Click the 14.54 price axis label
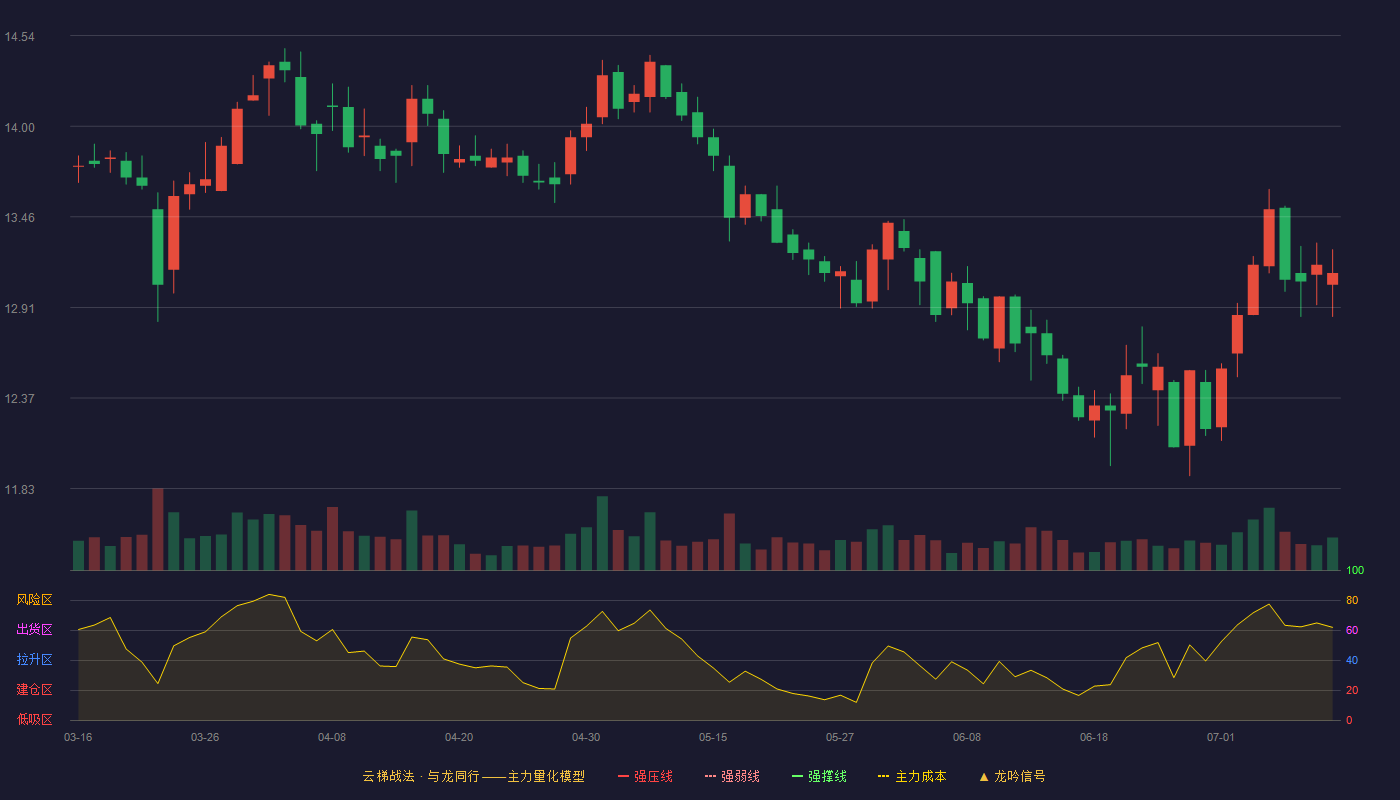The height and width of the screenshot is (800, 1400). [x=19, y=37]
